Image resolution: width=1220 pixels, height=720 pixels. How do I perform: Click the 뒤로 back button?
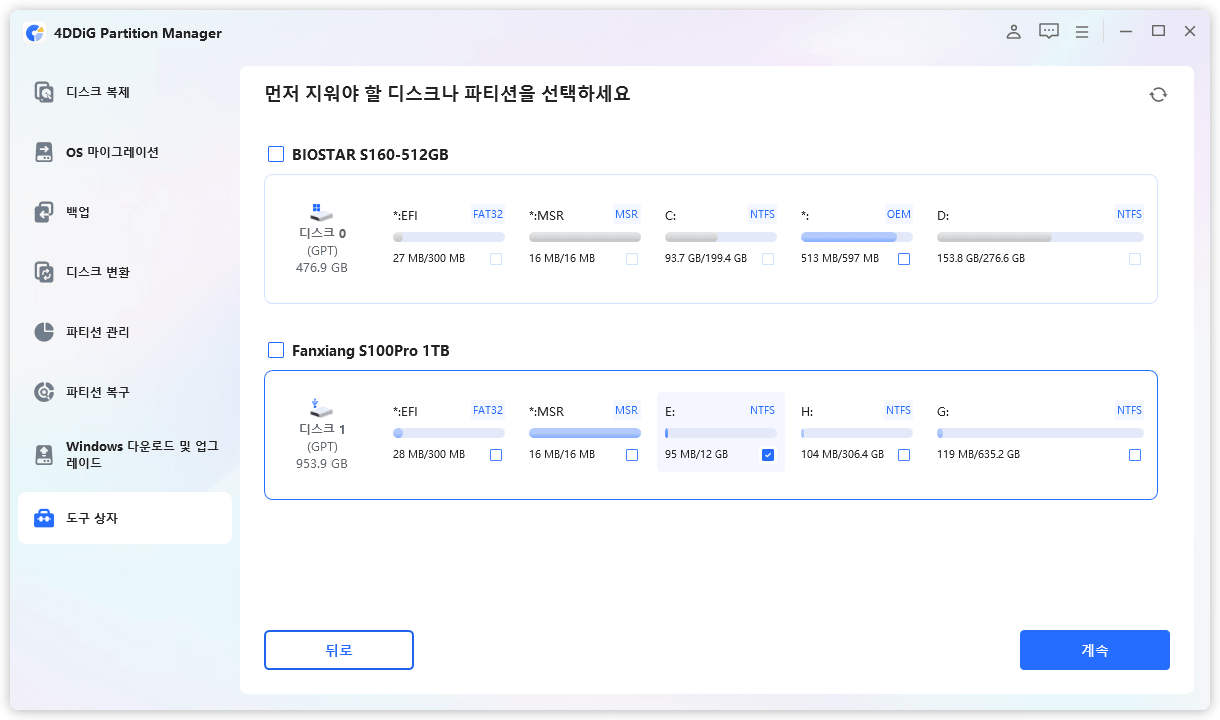pos(339,650)
